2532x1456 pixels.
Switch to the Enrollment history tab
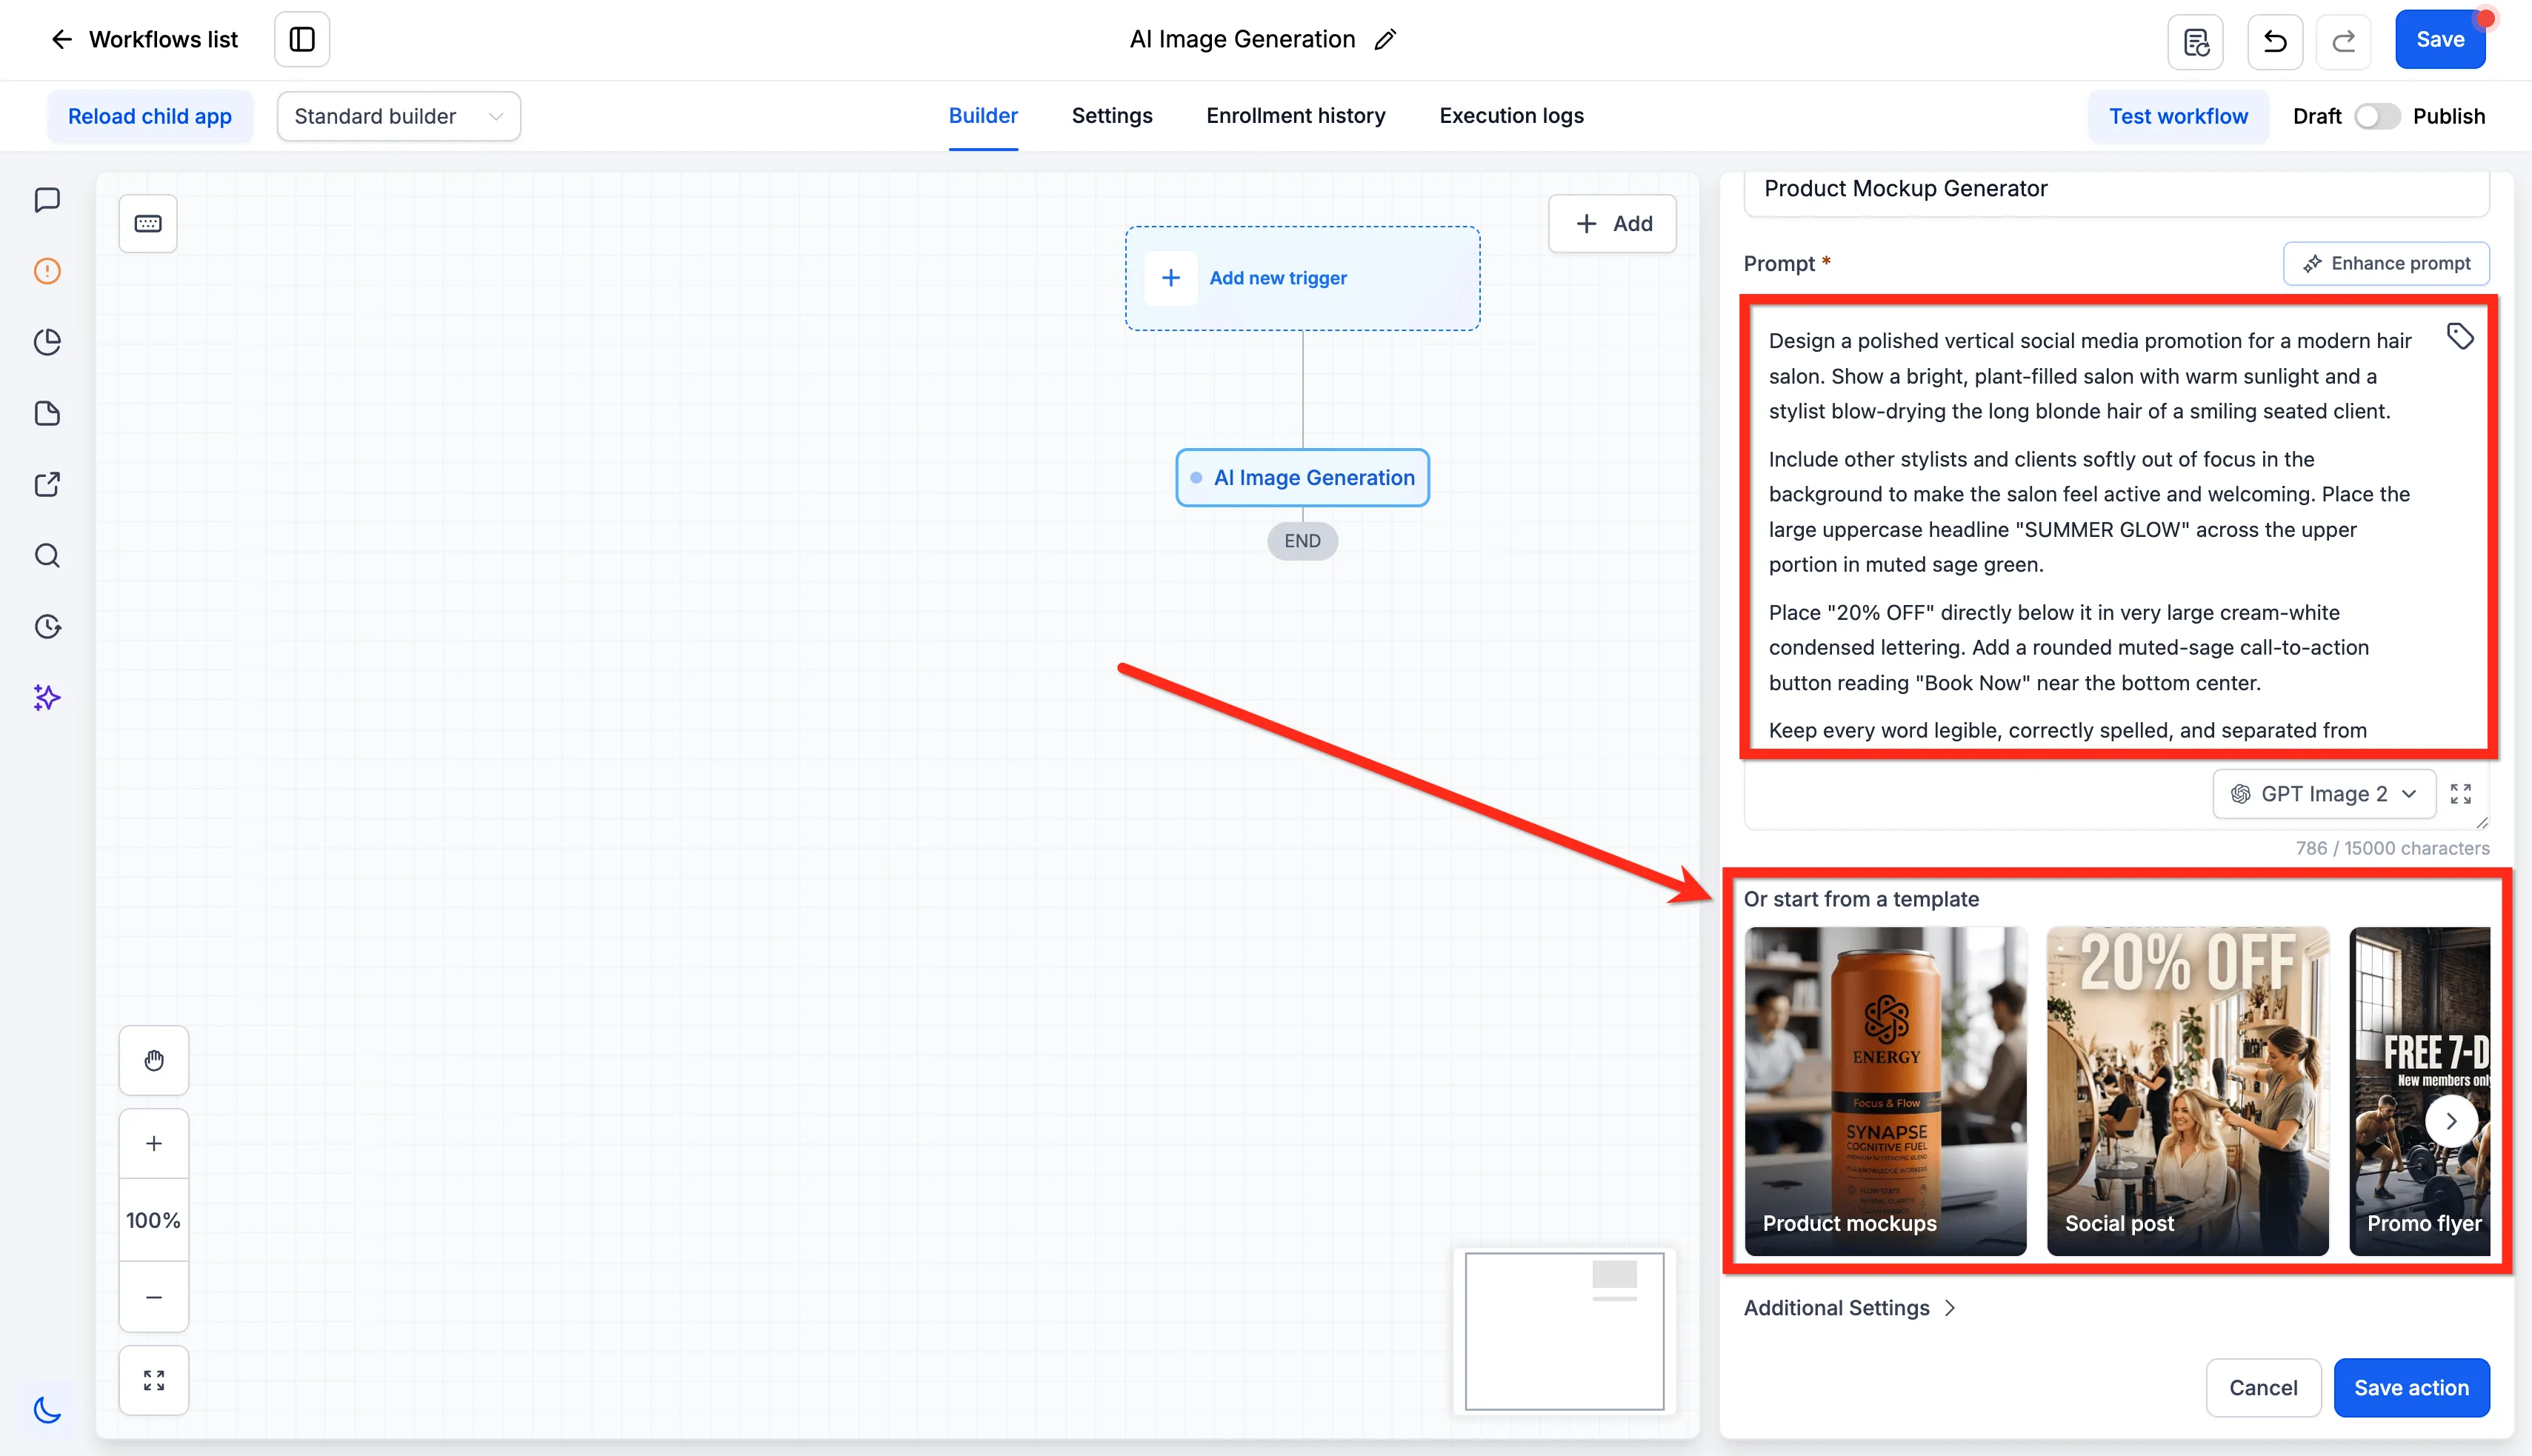pyautogui.click(x=1296, y=116)
